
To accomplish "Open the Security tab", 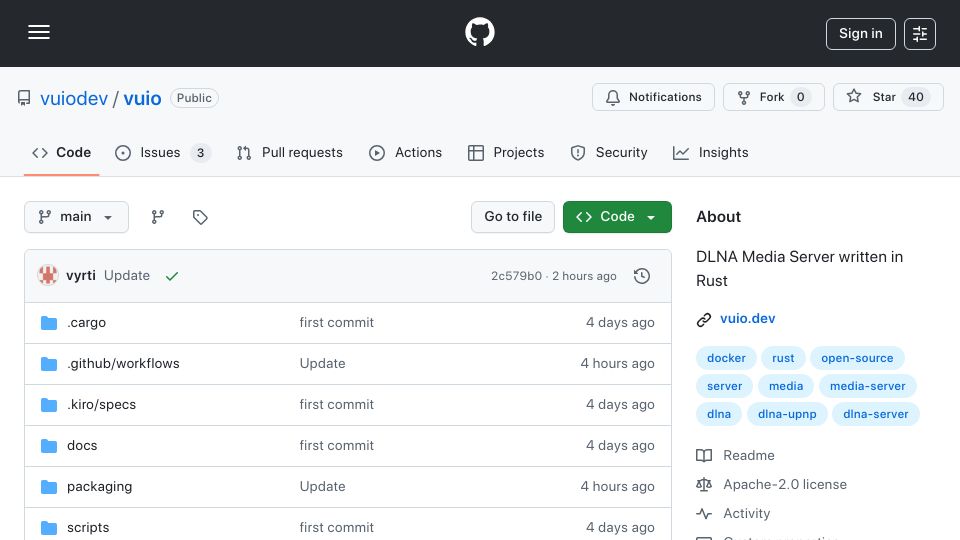I will pyautogui.click(x=609, y=152).
